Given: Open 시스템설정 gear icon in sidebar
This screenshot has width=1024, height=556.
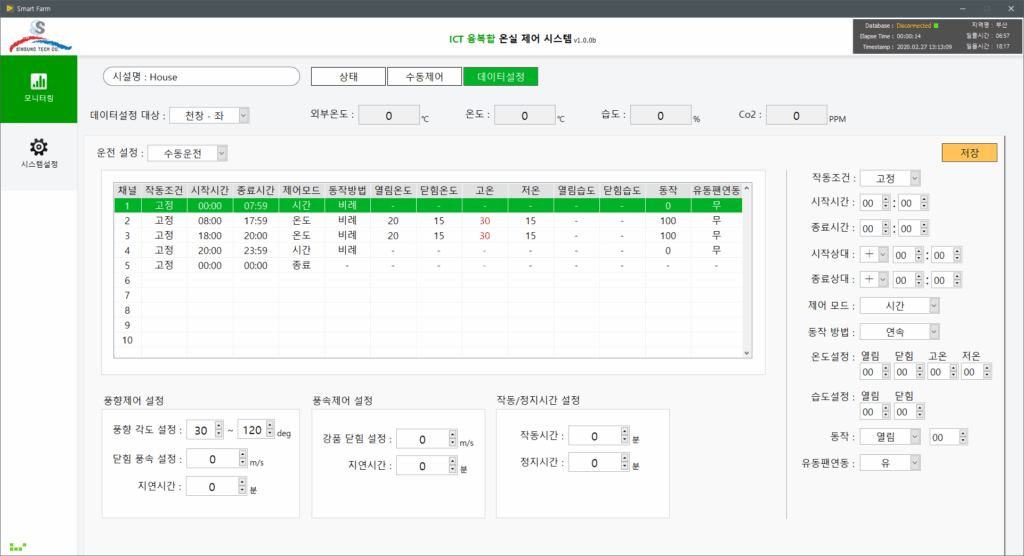Looking at the screenshot, I should [x=38, y=153].
